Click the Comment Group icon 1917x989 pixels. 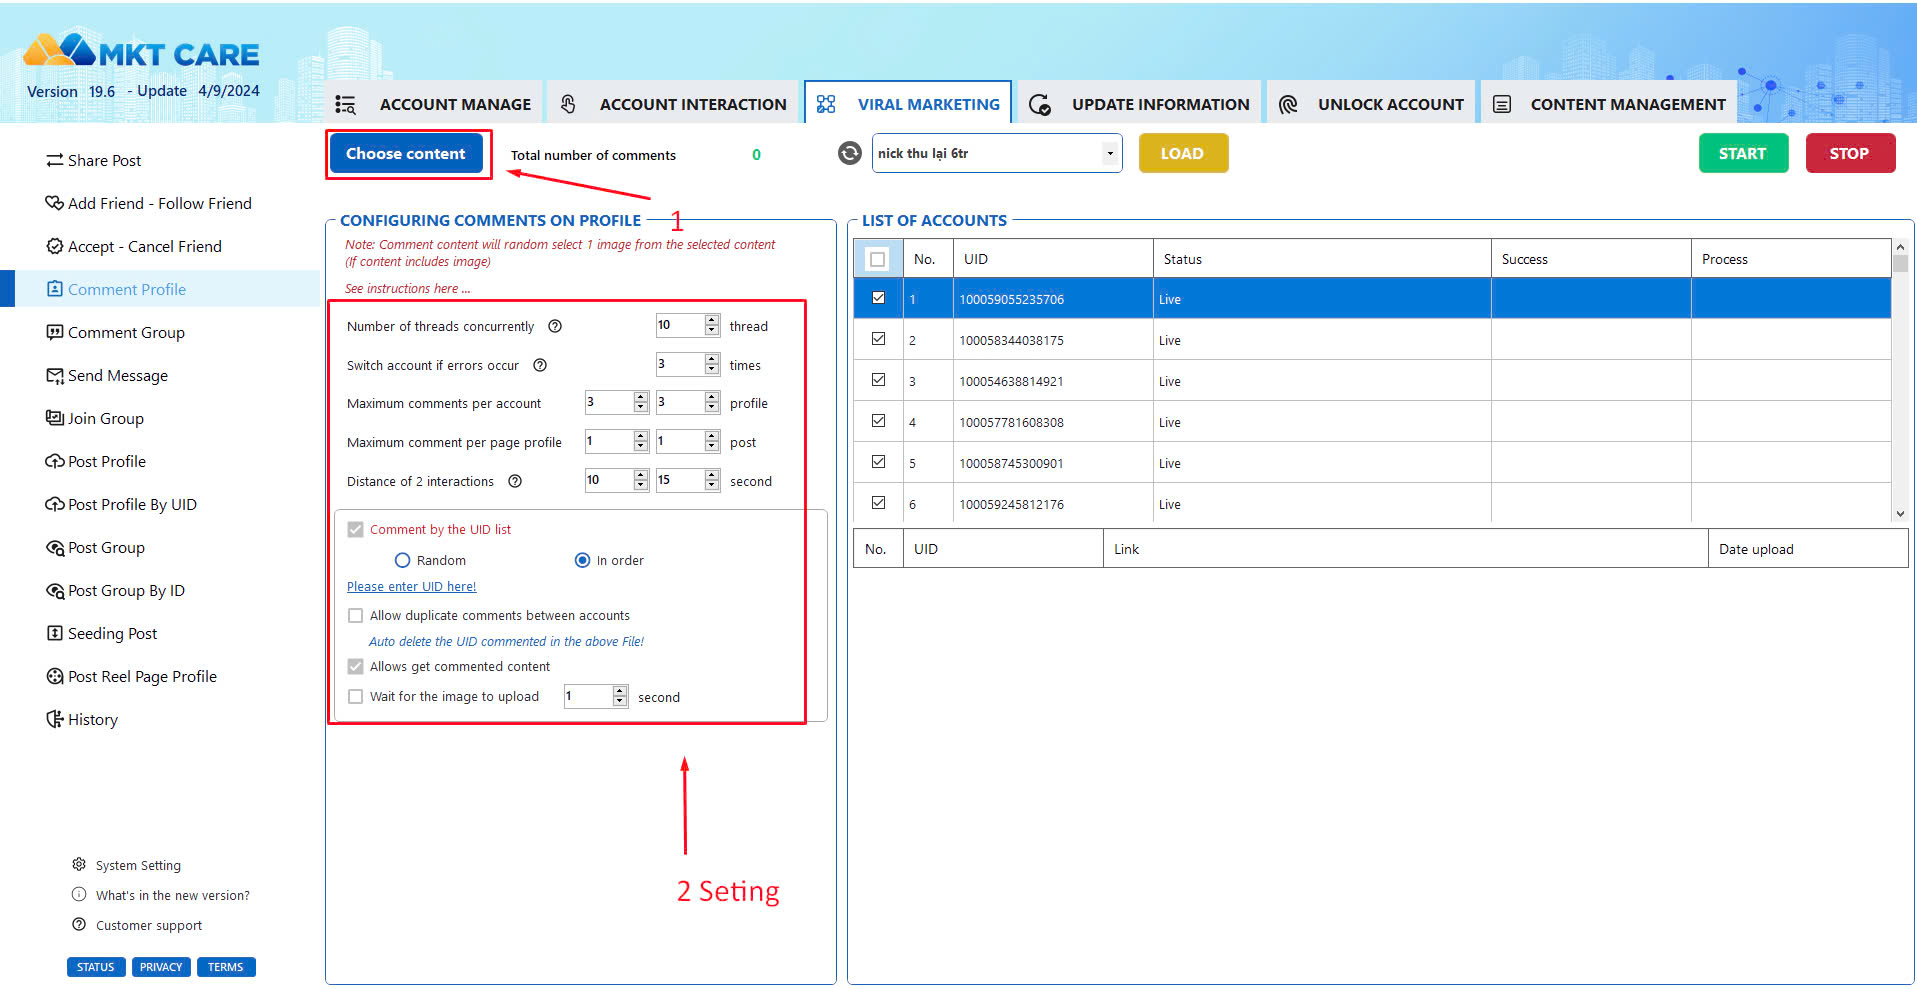tap(55, 332)
